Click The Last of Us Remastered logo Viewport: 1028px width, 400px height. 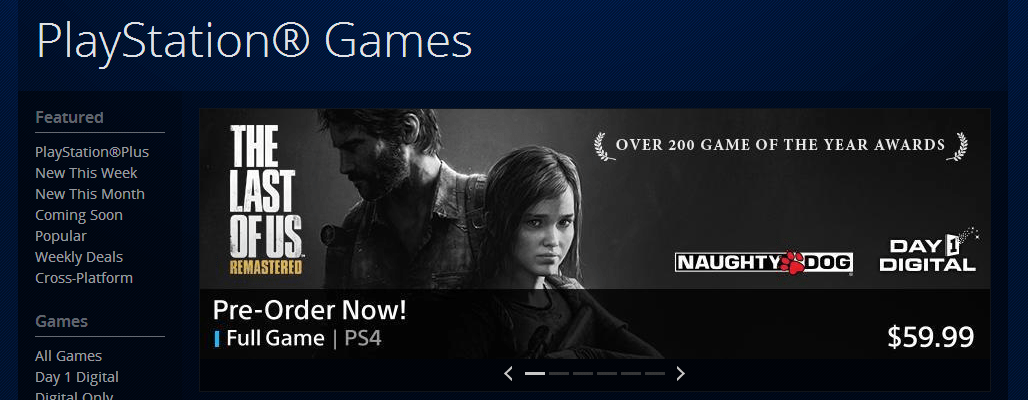click(266, 200)
